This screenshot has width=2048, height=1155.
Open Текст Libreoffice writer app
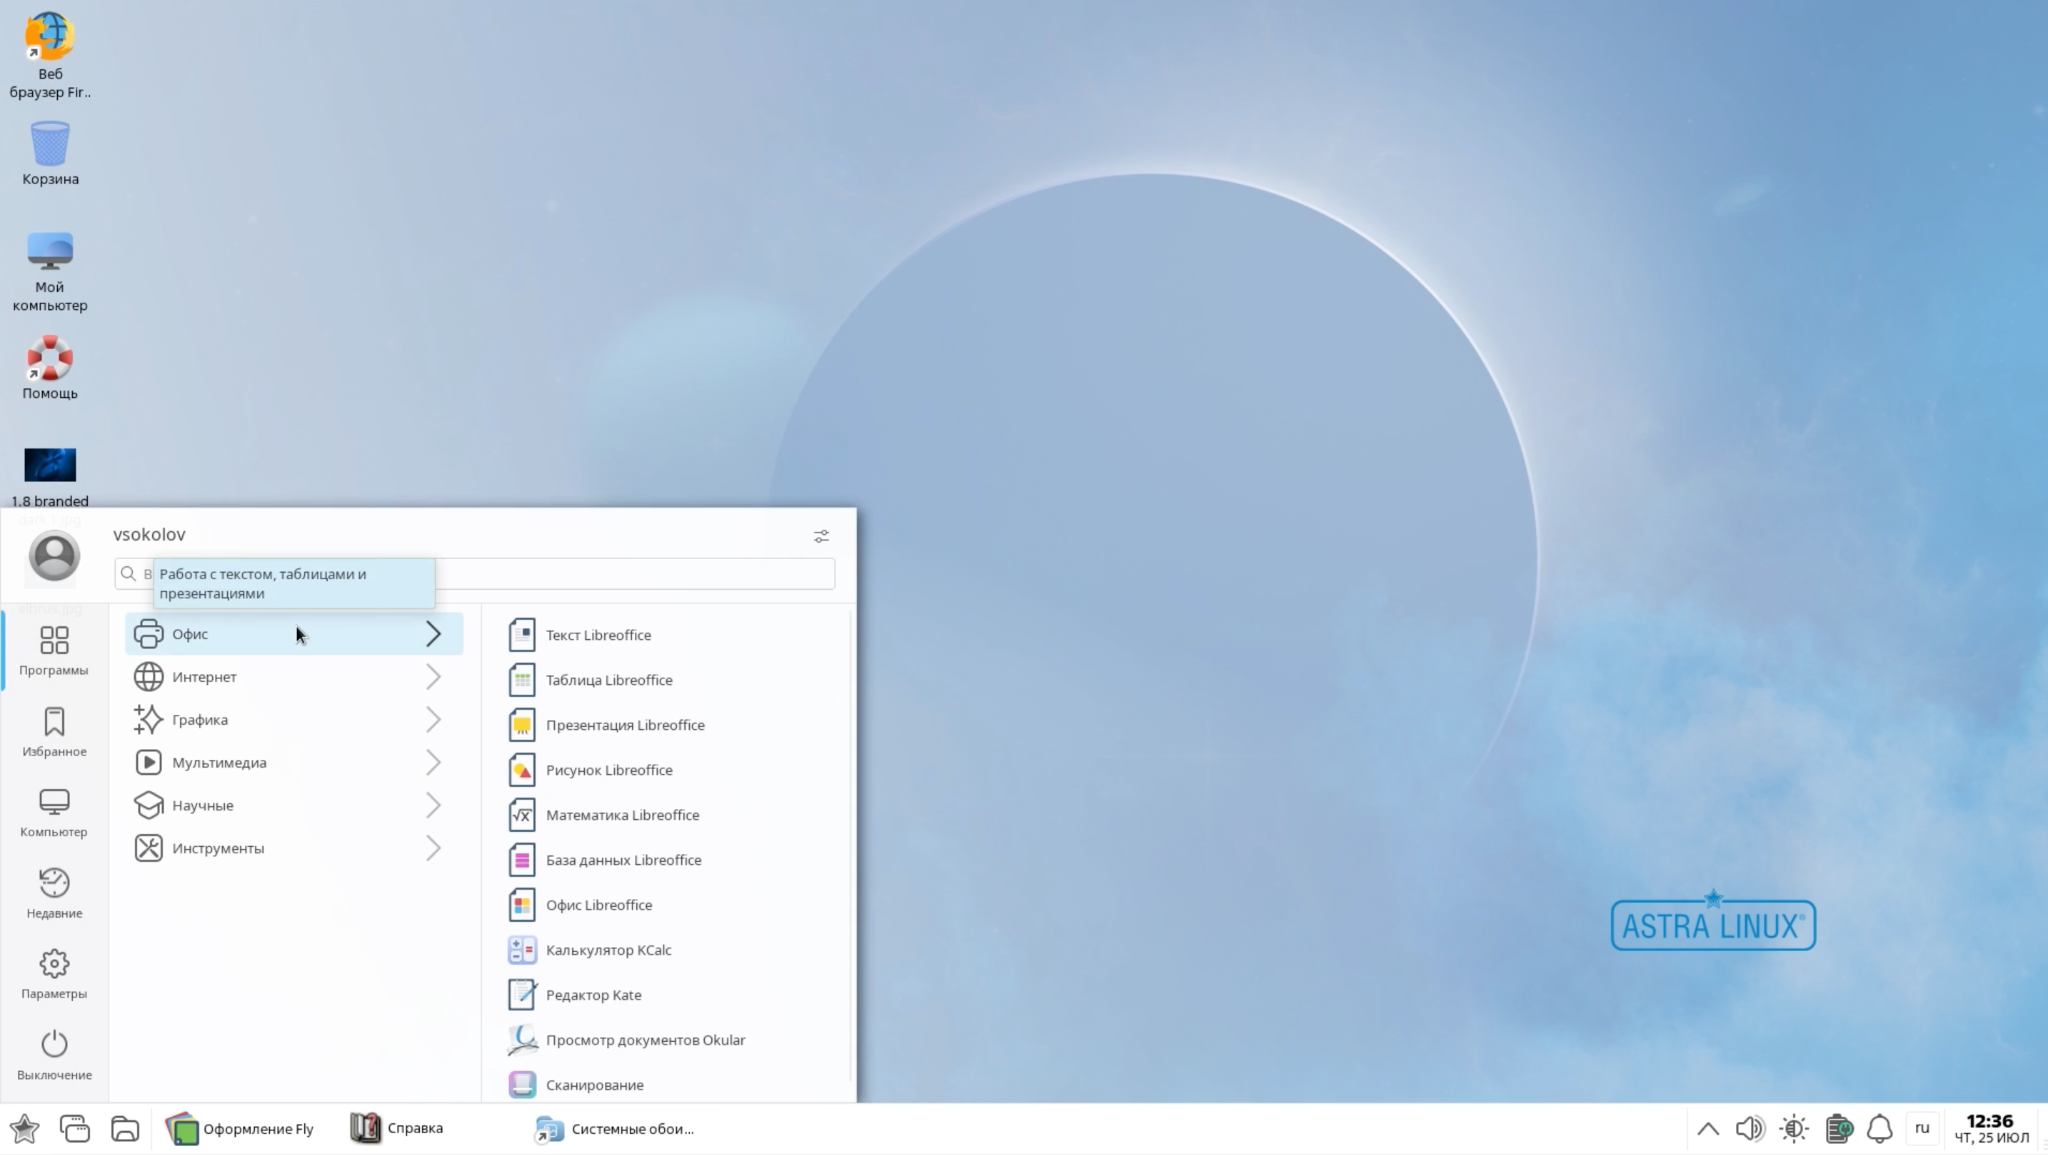[x=597, y=635]
